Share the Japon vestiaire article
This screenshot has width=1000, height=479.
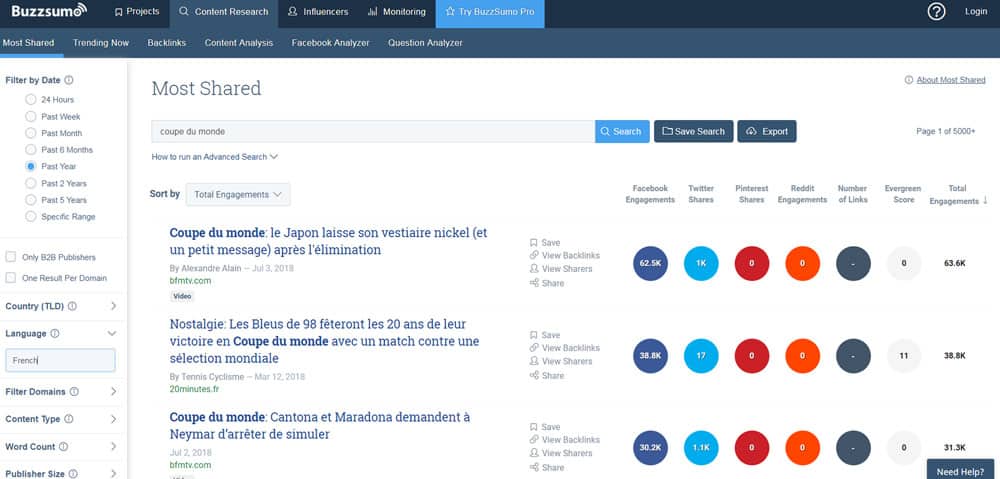coord(547,283)
